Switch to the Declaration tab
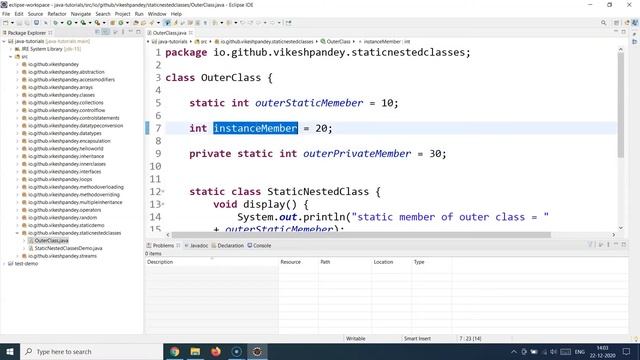 point(227,245)
